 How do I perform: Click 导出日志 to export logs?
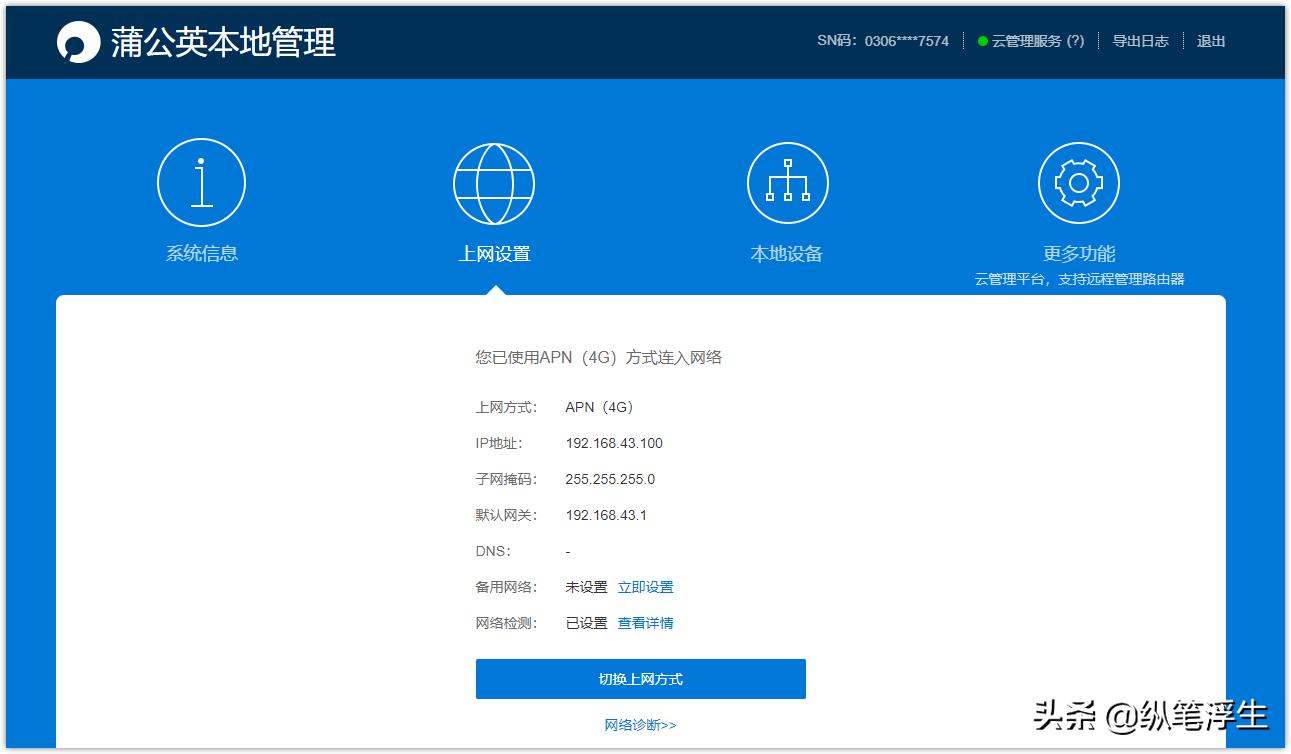1140,41
